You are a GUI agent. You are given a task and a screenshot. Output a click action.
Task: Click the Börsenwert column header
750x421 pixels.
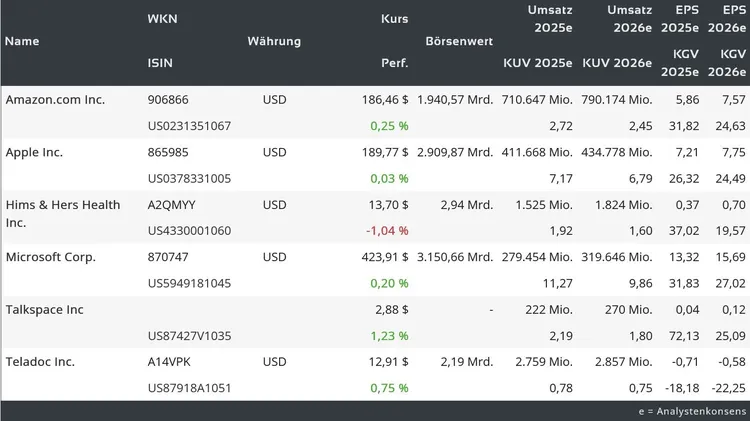459,41
